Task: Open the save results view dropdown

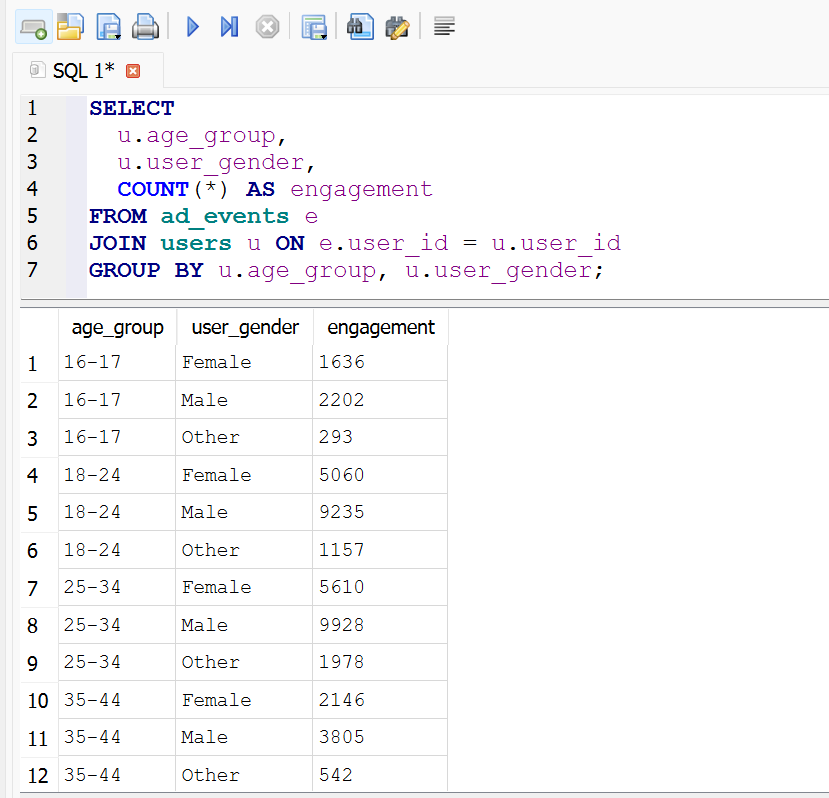Action: click(315, 27)
